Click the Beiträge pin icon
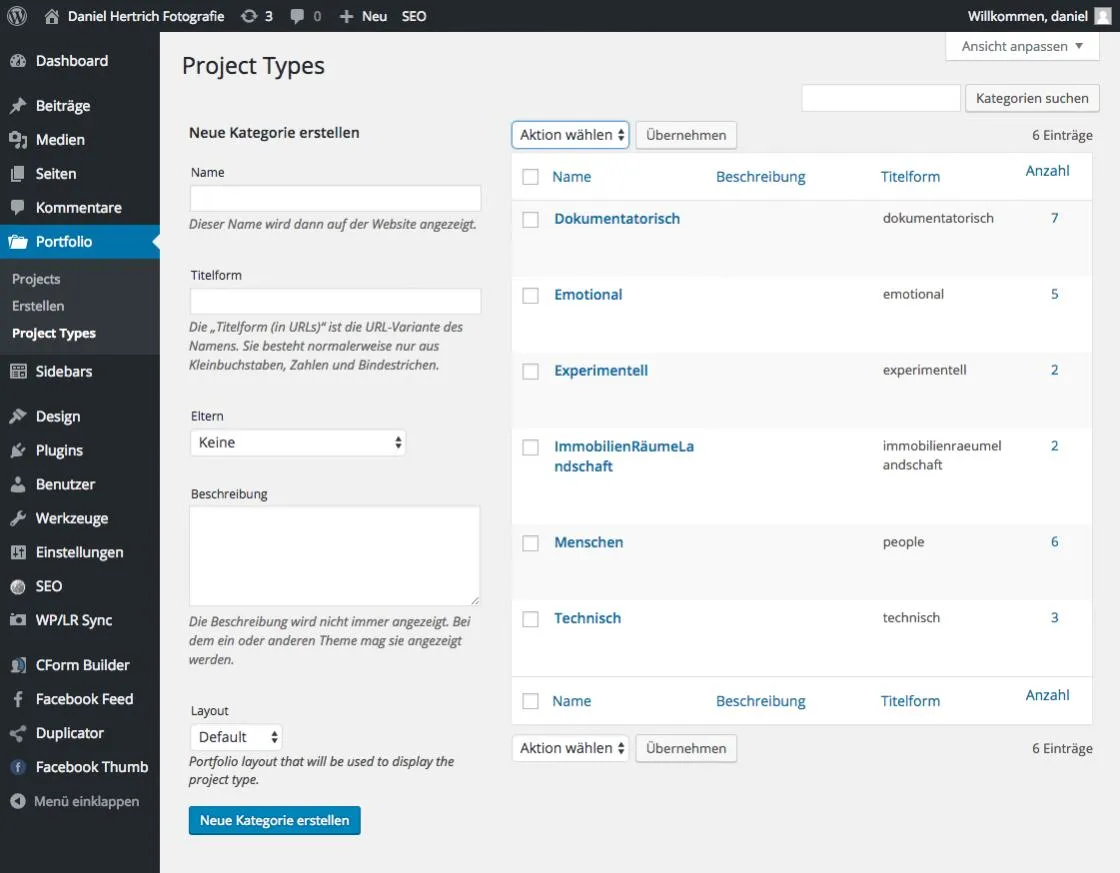Image resolution: width=1120 pixels, height=873 pixels. coord(19,106)
